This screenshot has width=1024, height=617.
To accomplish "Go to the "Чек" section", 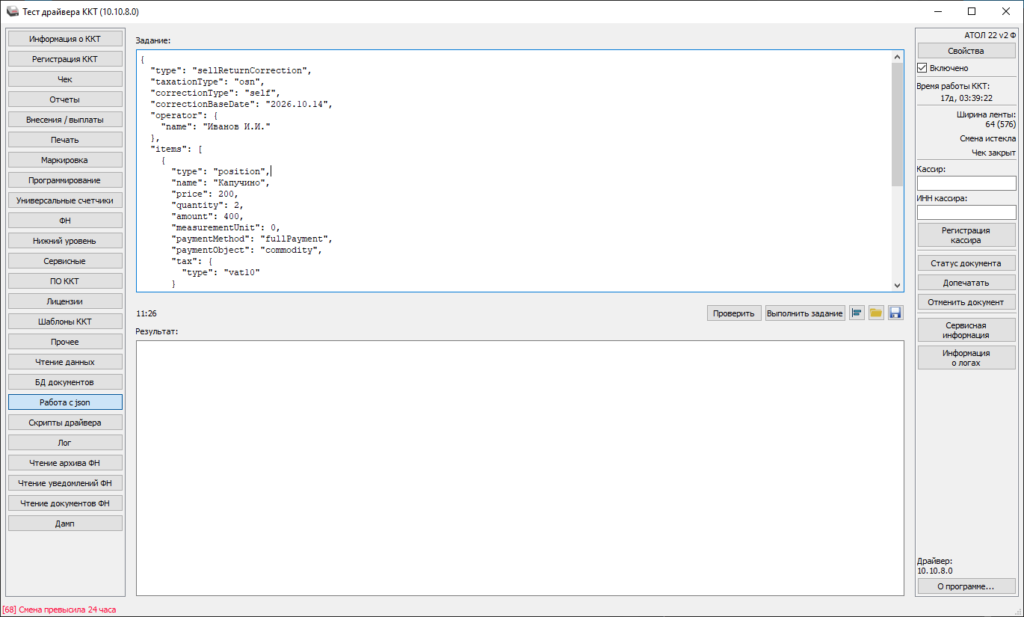I will [x=65, y=80].
